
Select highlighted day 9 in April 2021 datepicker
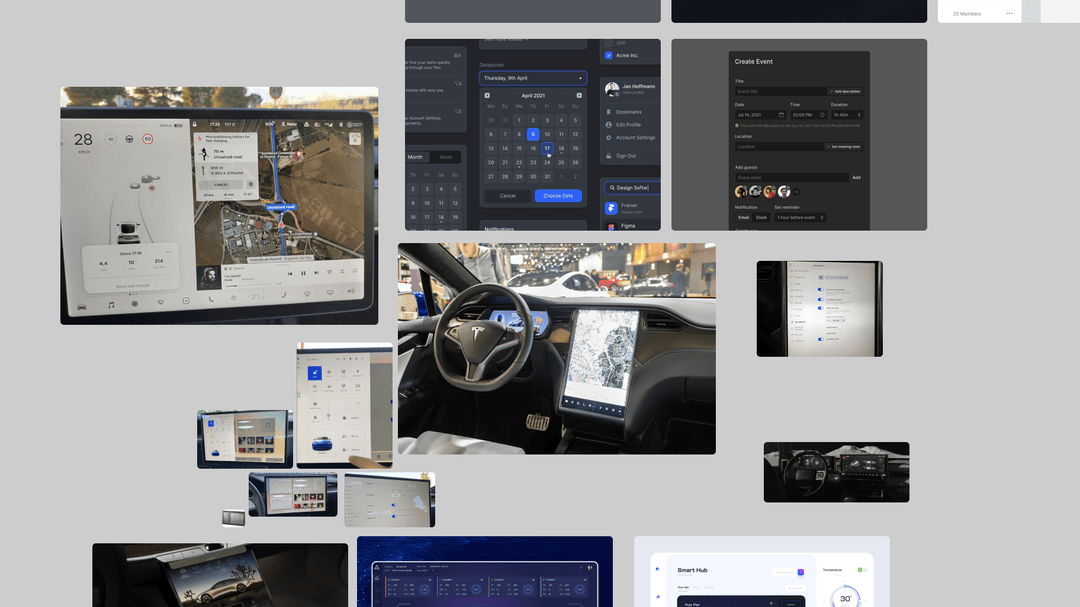(532, 134)
